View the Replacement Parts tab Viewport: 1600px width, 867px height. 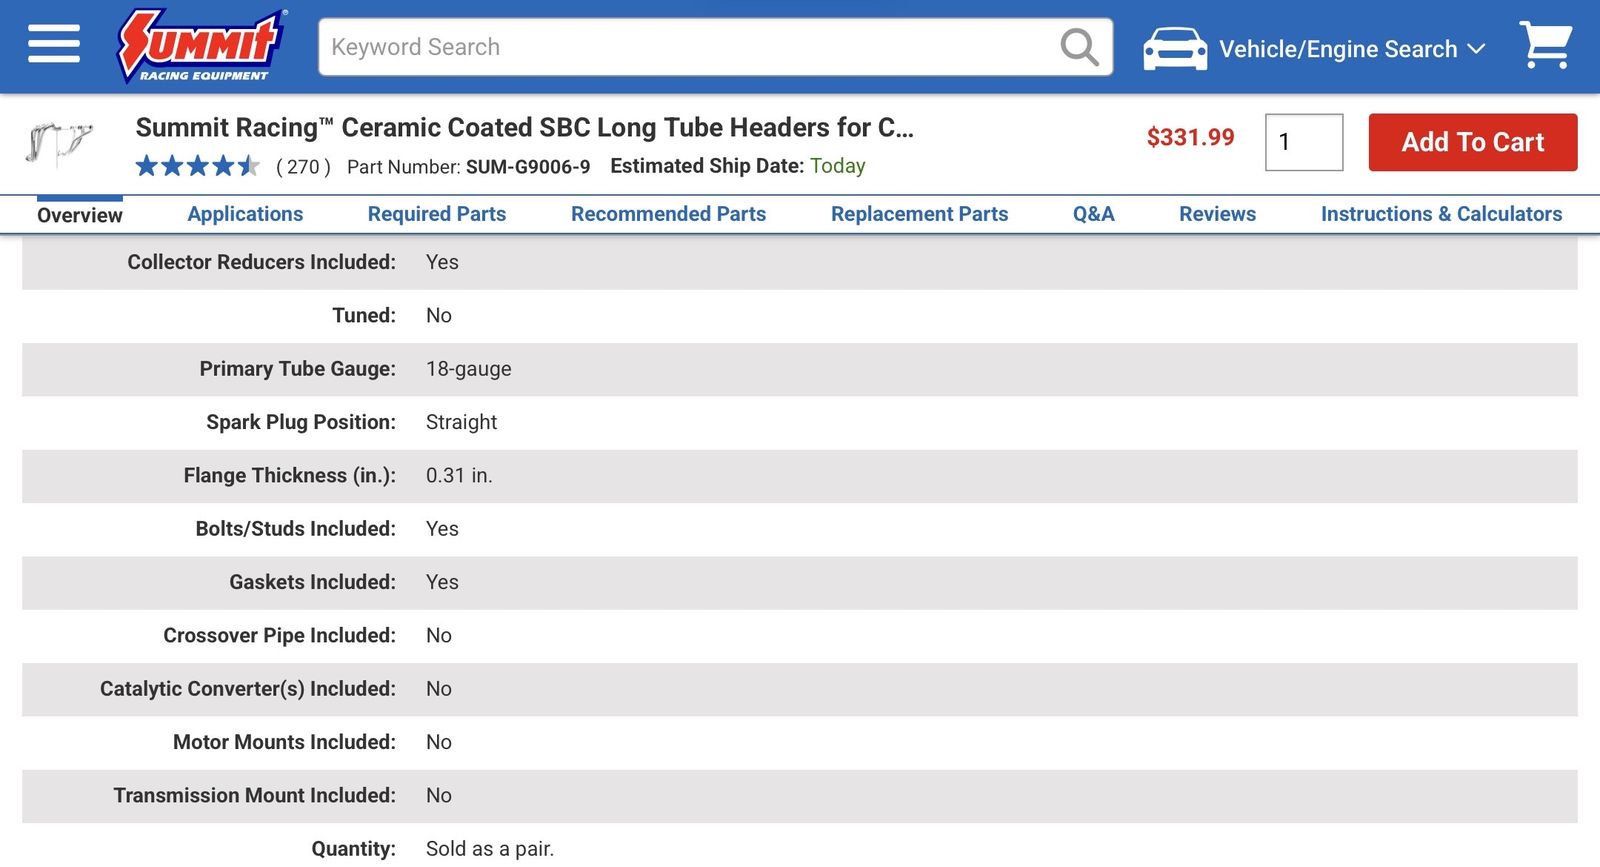(919, 214)
